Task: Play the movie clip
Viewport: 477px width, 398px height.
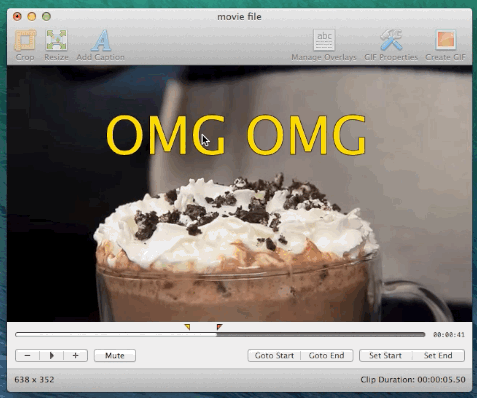Action: click(x=51, y=355)
